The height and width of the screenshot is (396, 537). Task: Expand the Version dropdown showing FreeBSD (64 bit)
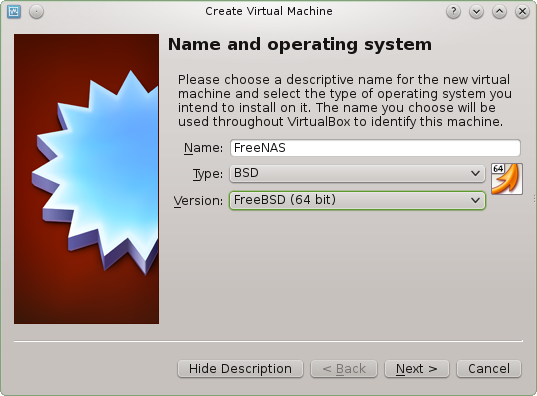(357, 200)
